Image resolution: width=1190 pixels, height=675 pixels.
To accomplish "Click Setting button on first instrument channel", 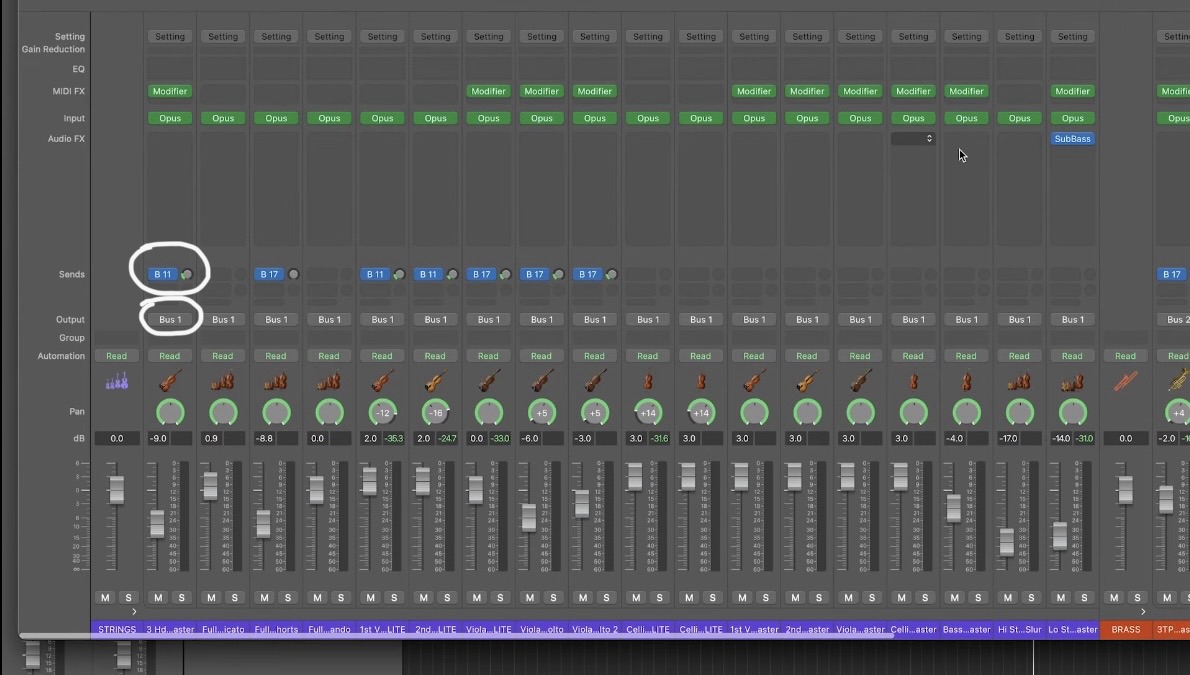I will pyautogui.click(x=170, y=37).
